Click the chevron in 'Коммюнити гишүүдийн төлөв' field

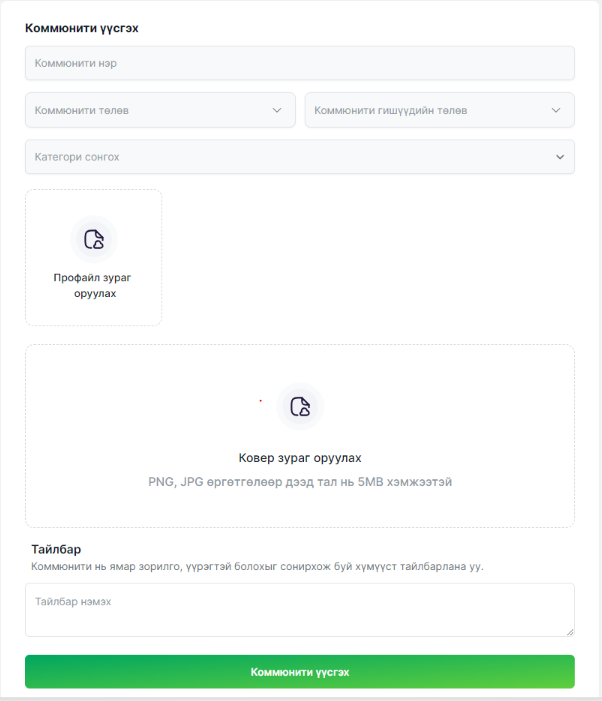pos(556,110)
